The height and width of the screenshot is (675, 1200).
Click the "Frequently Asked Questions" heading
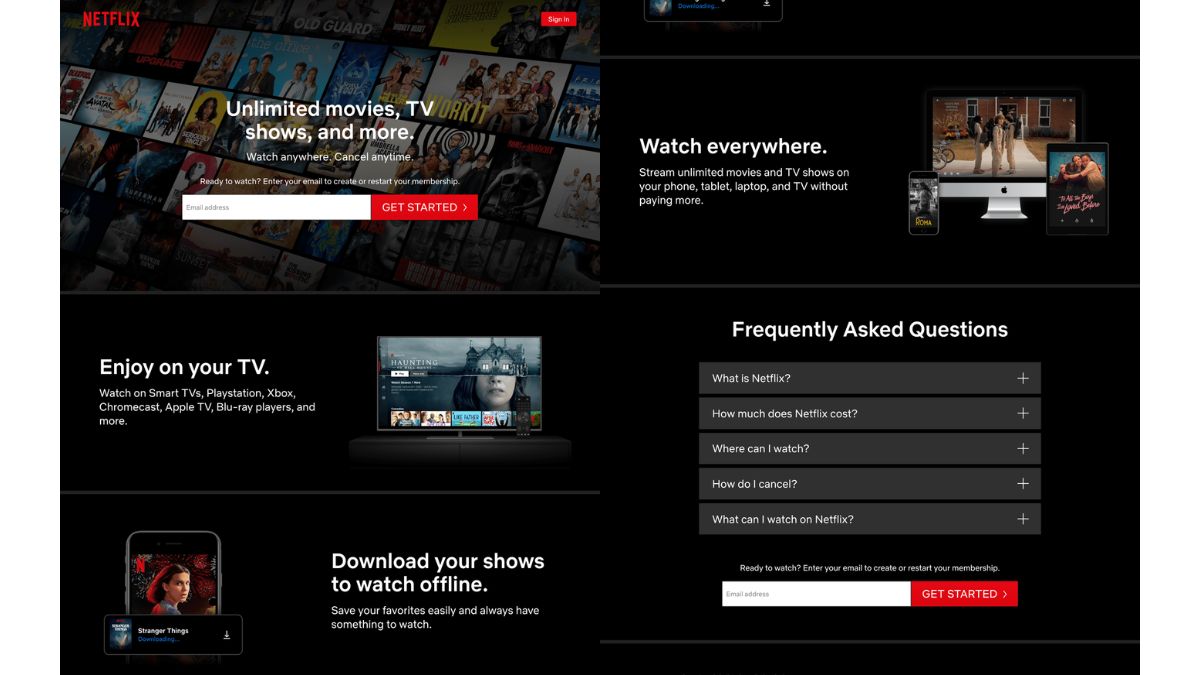(869, 330)
